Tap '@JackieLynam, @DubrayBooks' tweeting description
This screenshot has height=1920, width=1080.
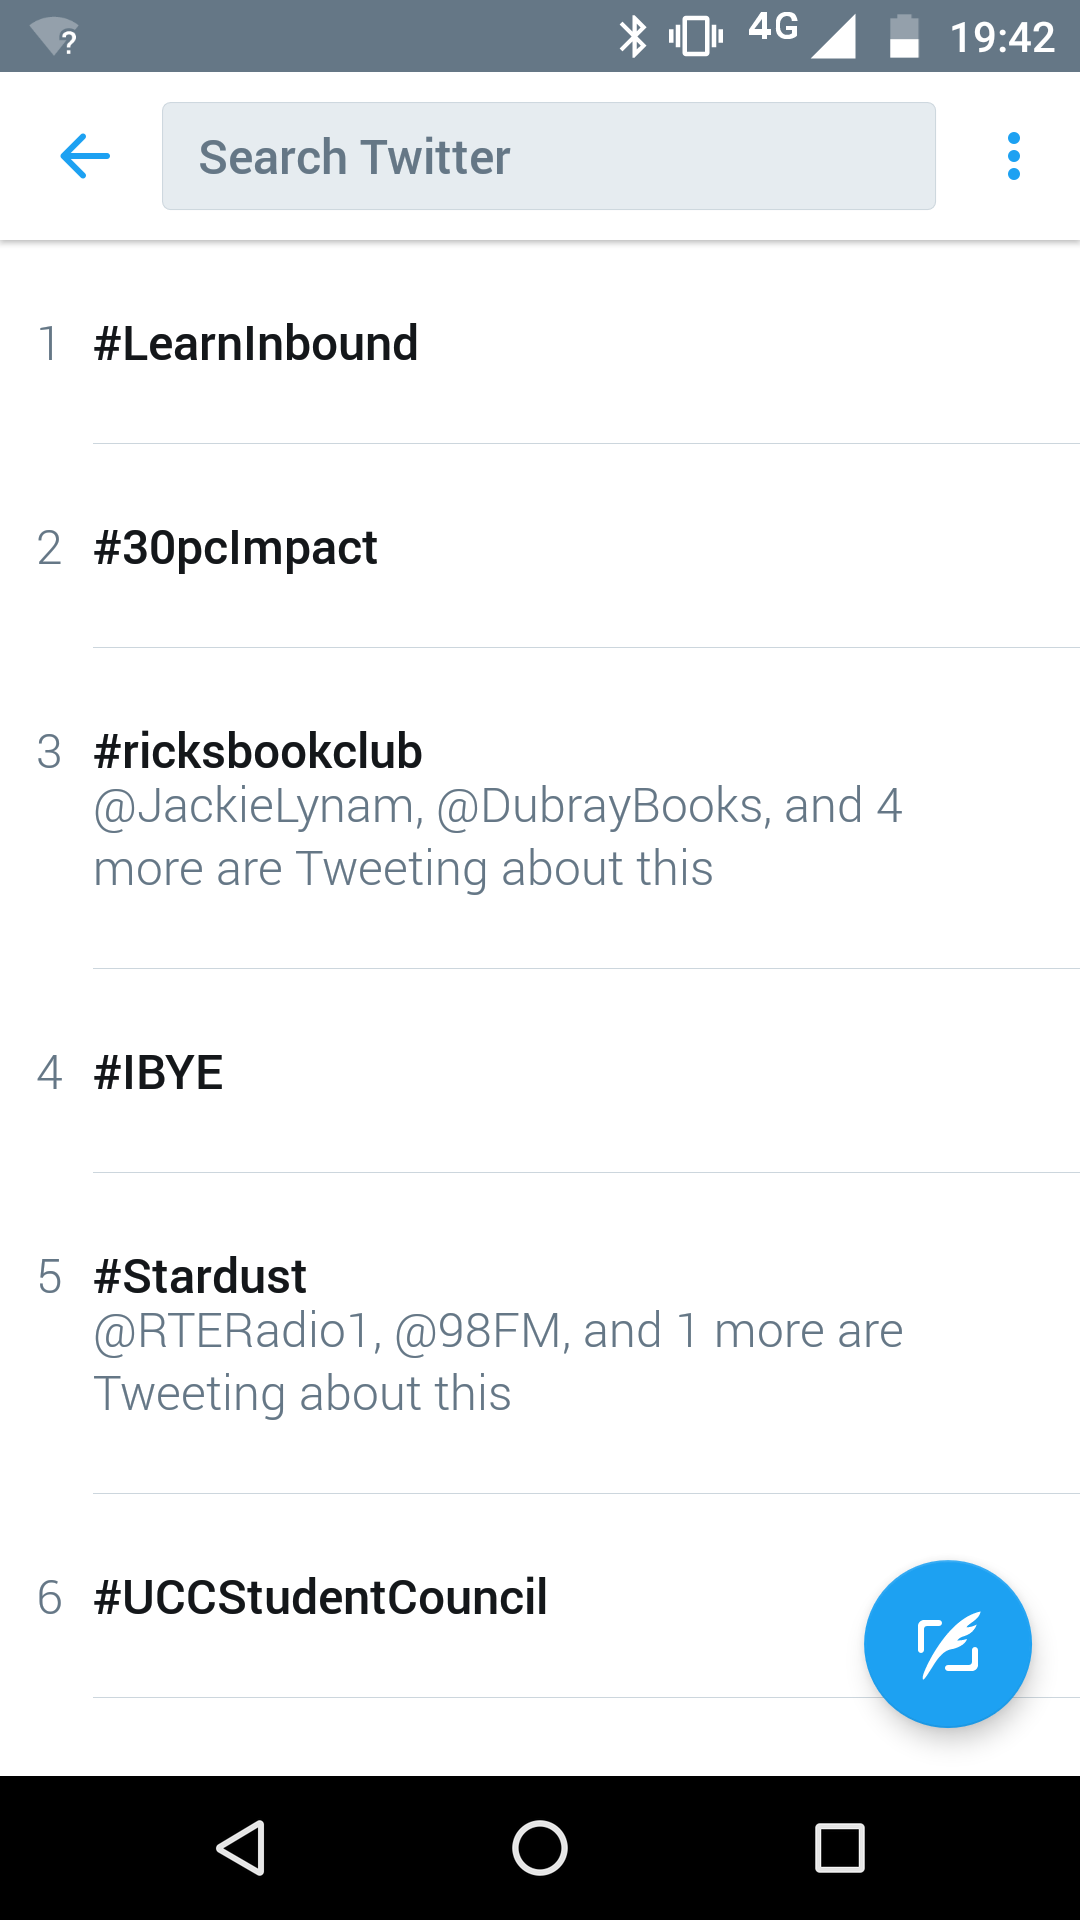(x=498, y=837)
